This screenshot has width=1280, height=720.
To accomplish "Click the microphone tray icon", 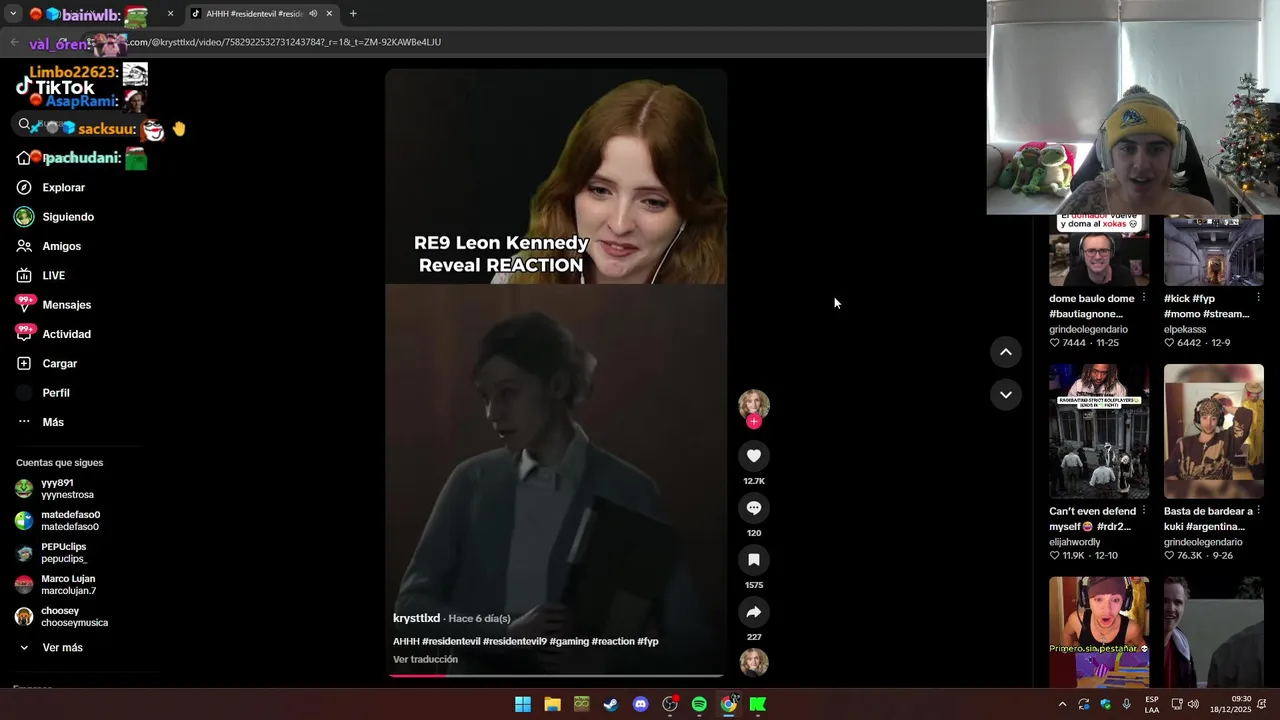I will (x=1127, y=704).
